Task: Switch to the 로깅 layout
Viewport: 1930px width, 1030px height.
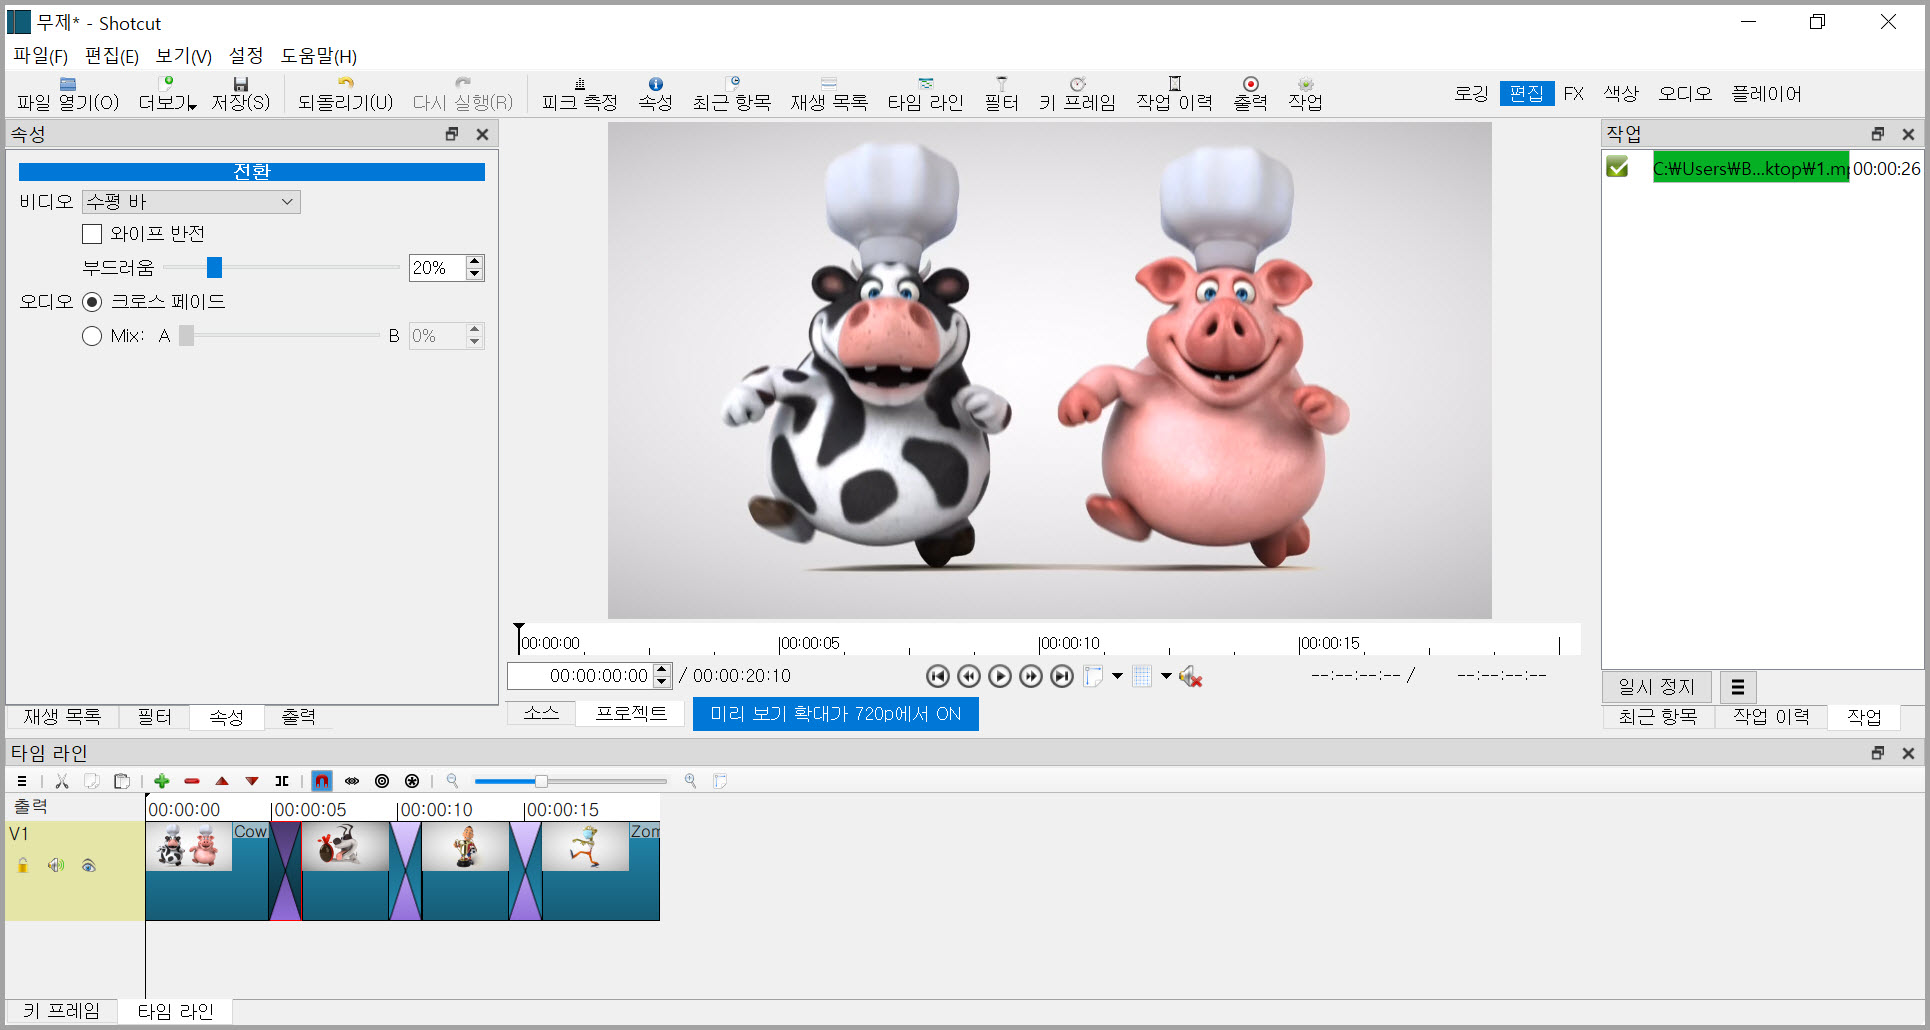Action: 1471,94
